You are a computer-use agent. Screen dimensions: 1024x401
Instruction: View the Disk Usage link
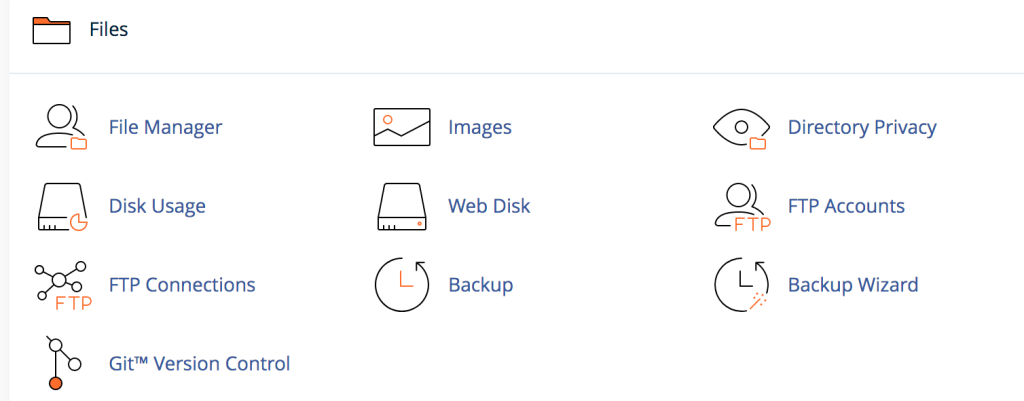click(157, 206)
